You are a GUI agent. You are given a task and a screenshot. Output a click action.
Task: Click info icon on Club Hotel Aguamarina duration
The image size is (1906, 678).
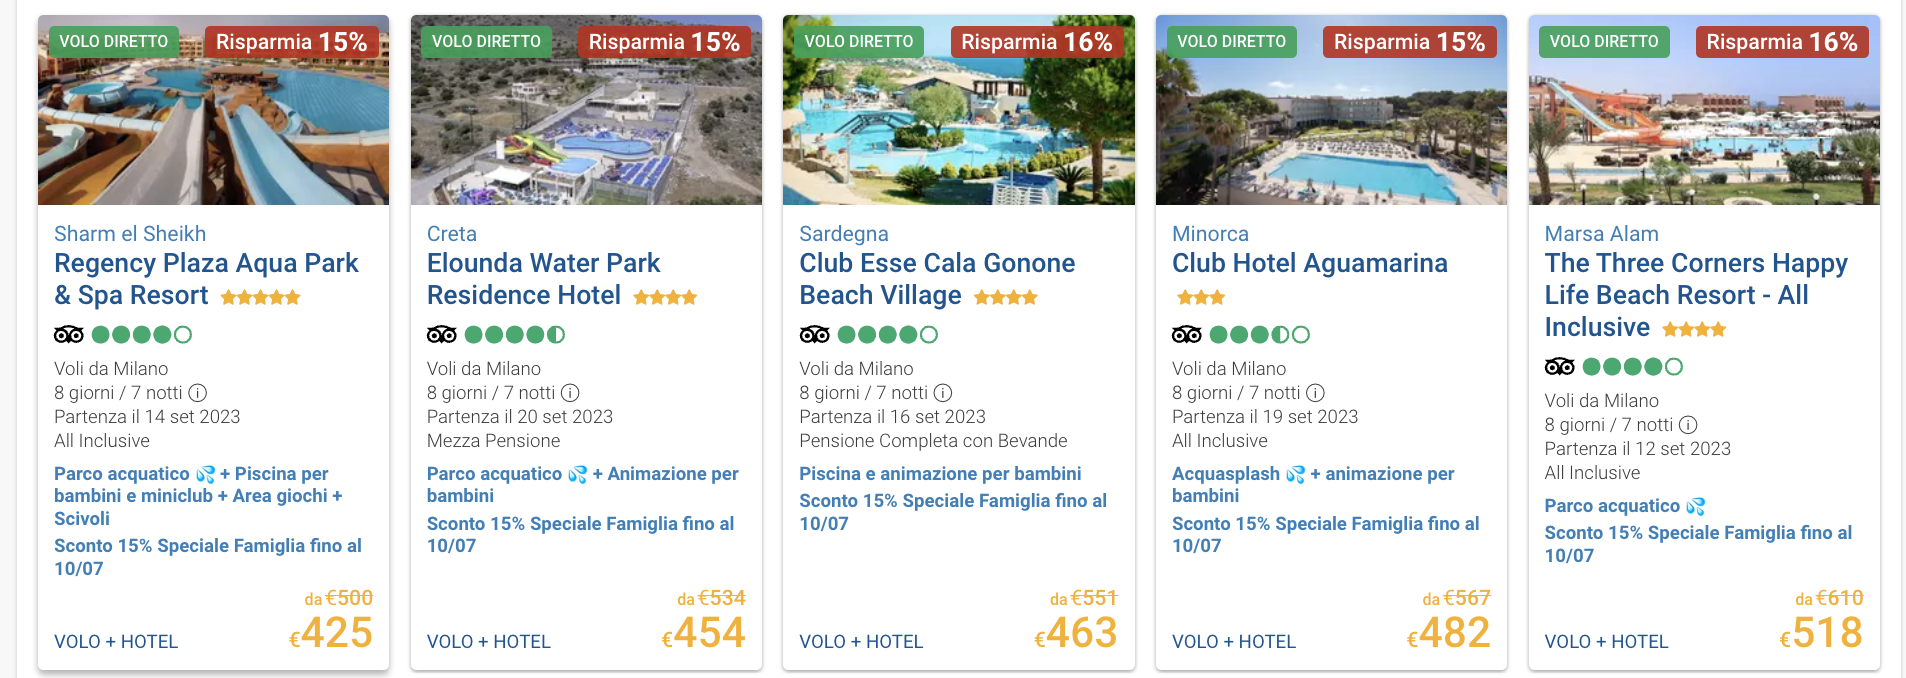[1316, 393]
